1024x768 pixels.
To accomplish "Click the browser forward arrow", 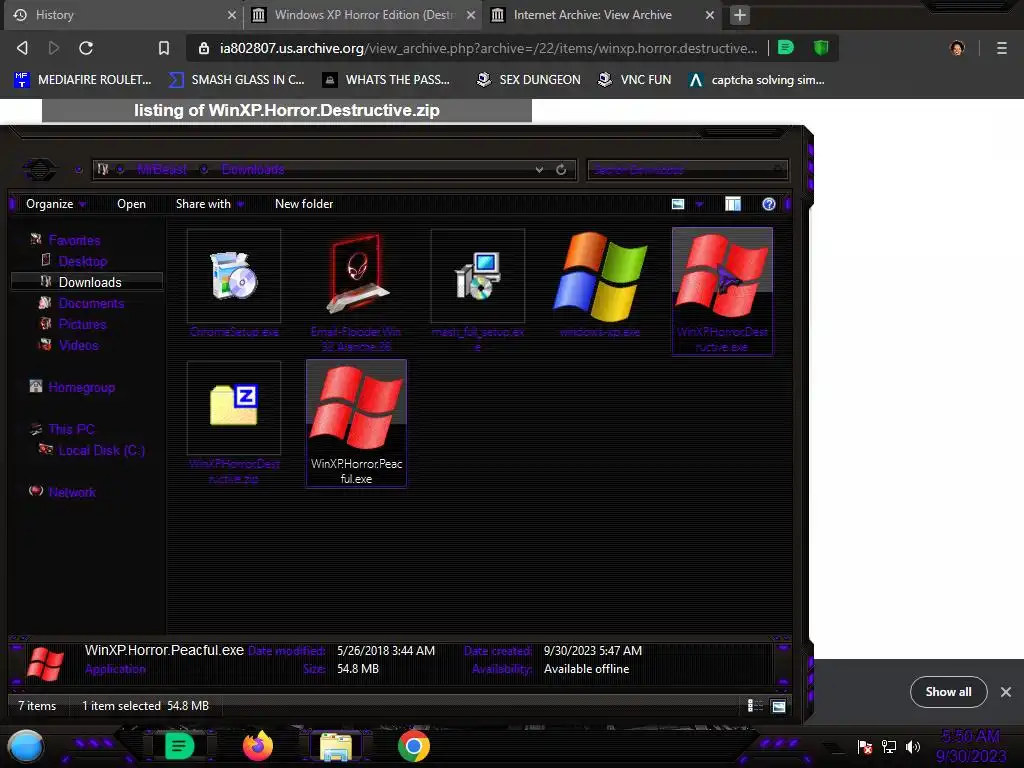I will pyautogui.click(x=54, y=48).
